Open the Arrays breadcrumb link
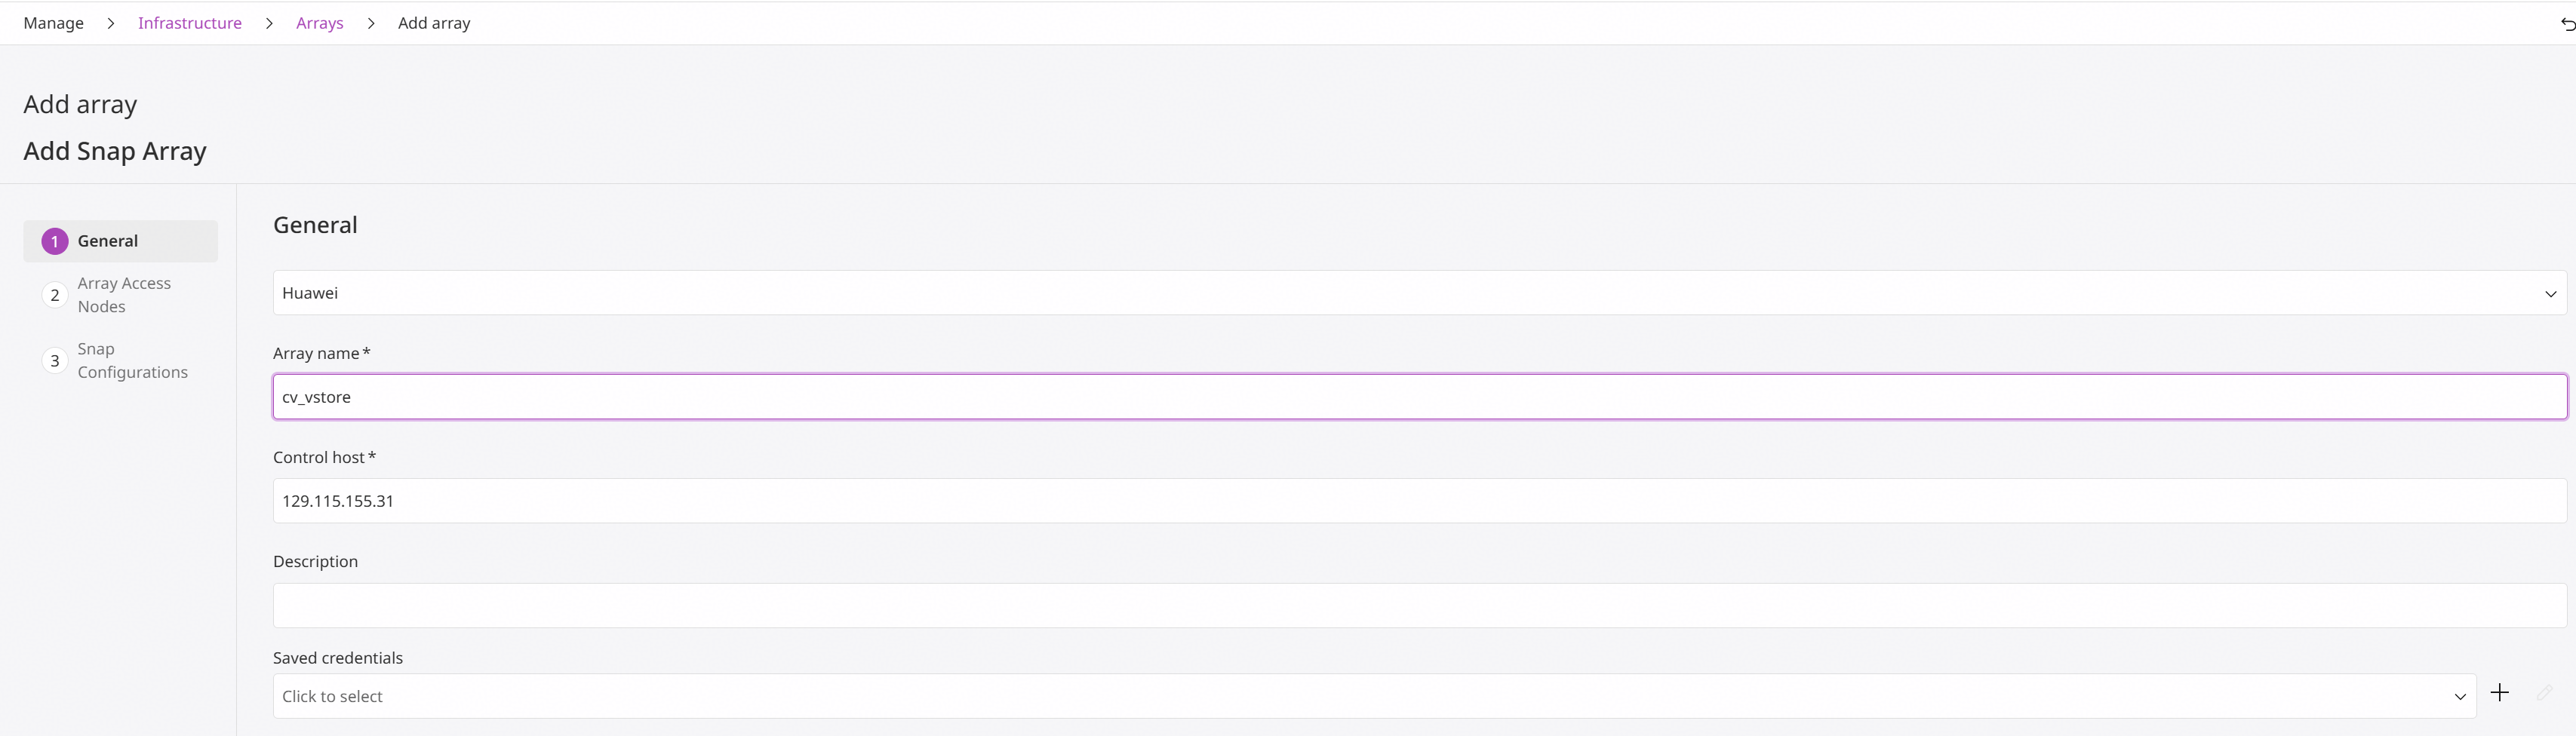The height and width of the screenshot is (736, 2576). coord(320,23)
